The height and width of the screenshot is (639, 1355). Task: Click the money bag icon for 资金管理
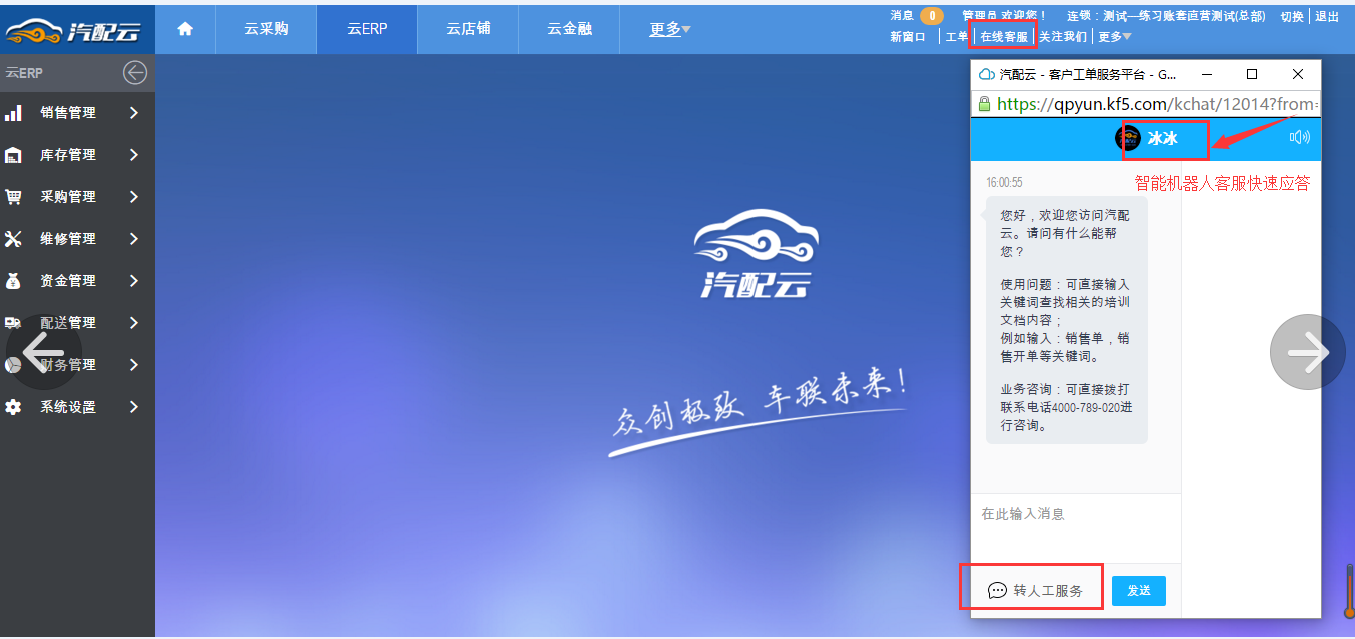tap(13, 281)
